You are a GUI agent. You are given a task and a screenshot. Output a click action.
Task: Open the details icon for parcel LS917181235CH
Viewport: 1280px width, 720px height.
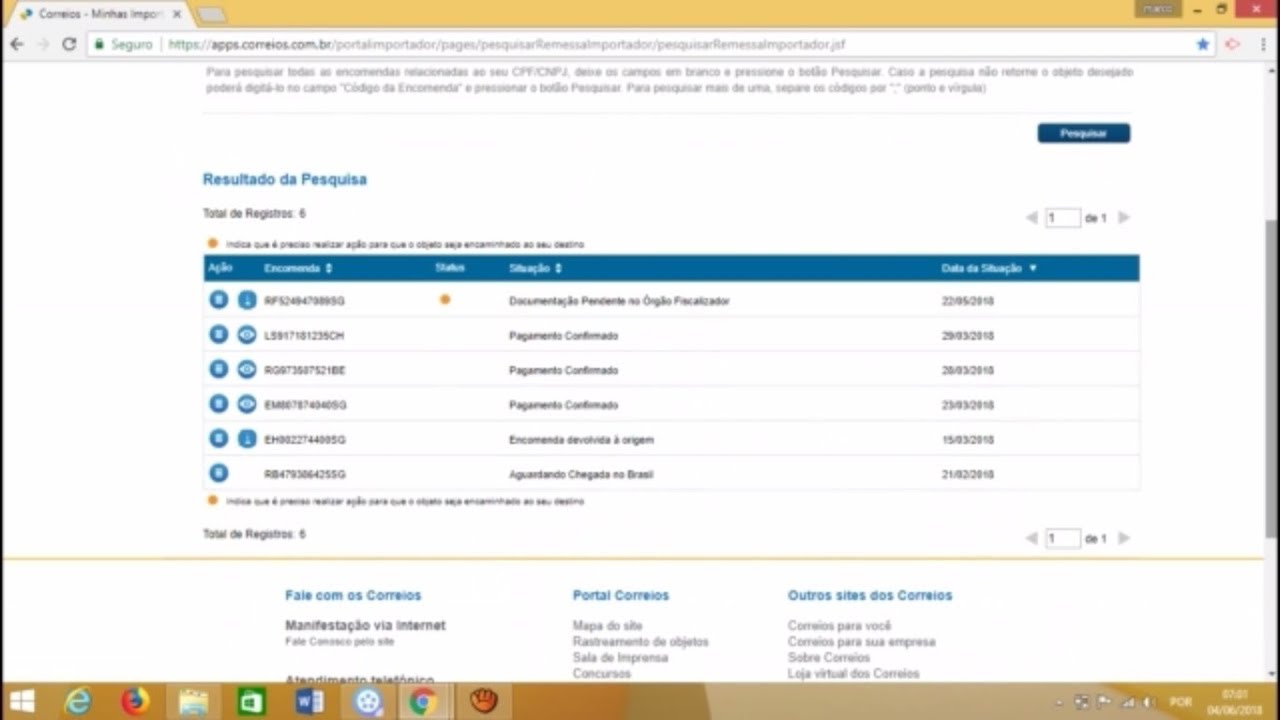click(x=219, y=335)
